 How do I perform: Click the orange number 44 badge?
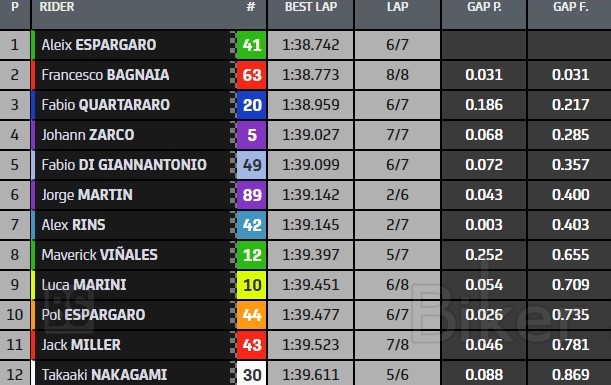pyautogui.click(x=251, y=315)
